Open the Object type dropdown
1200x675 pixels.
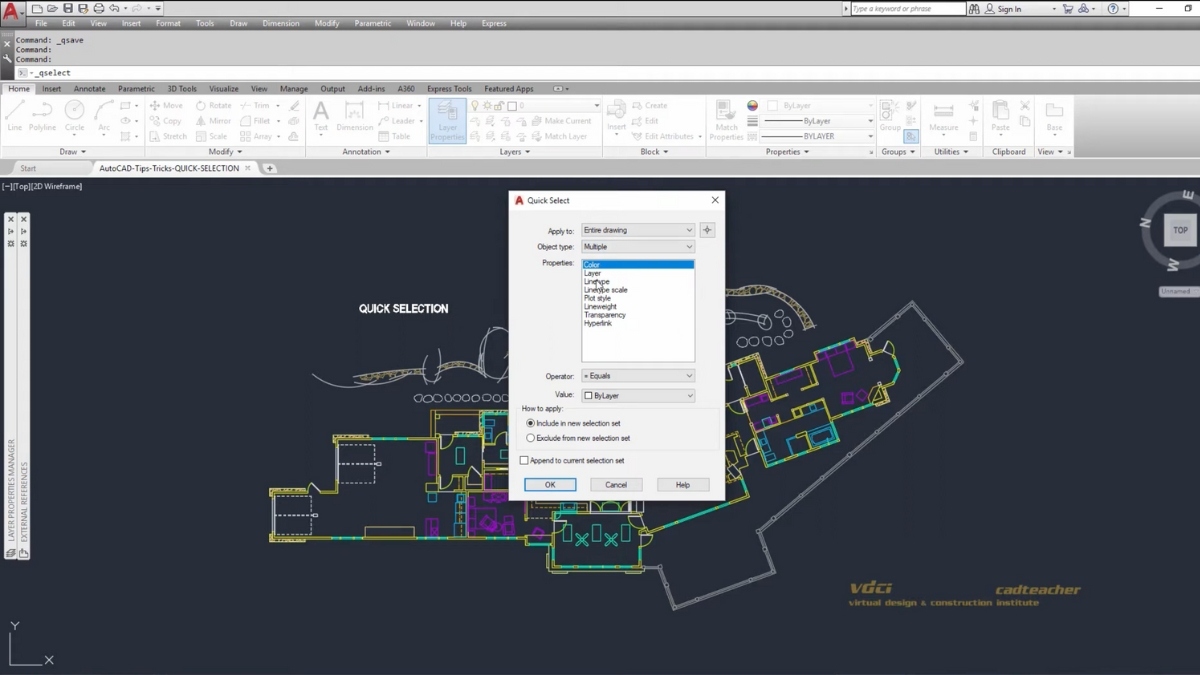click(638, 246)
